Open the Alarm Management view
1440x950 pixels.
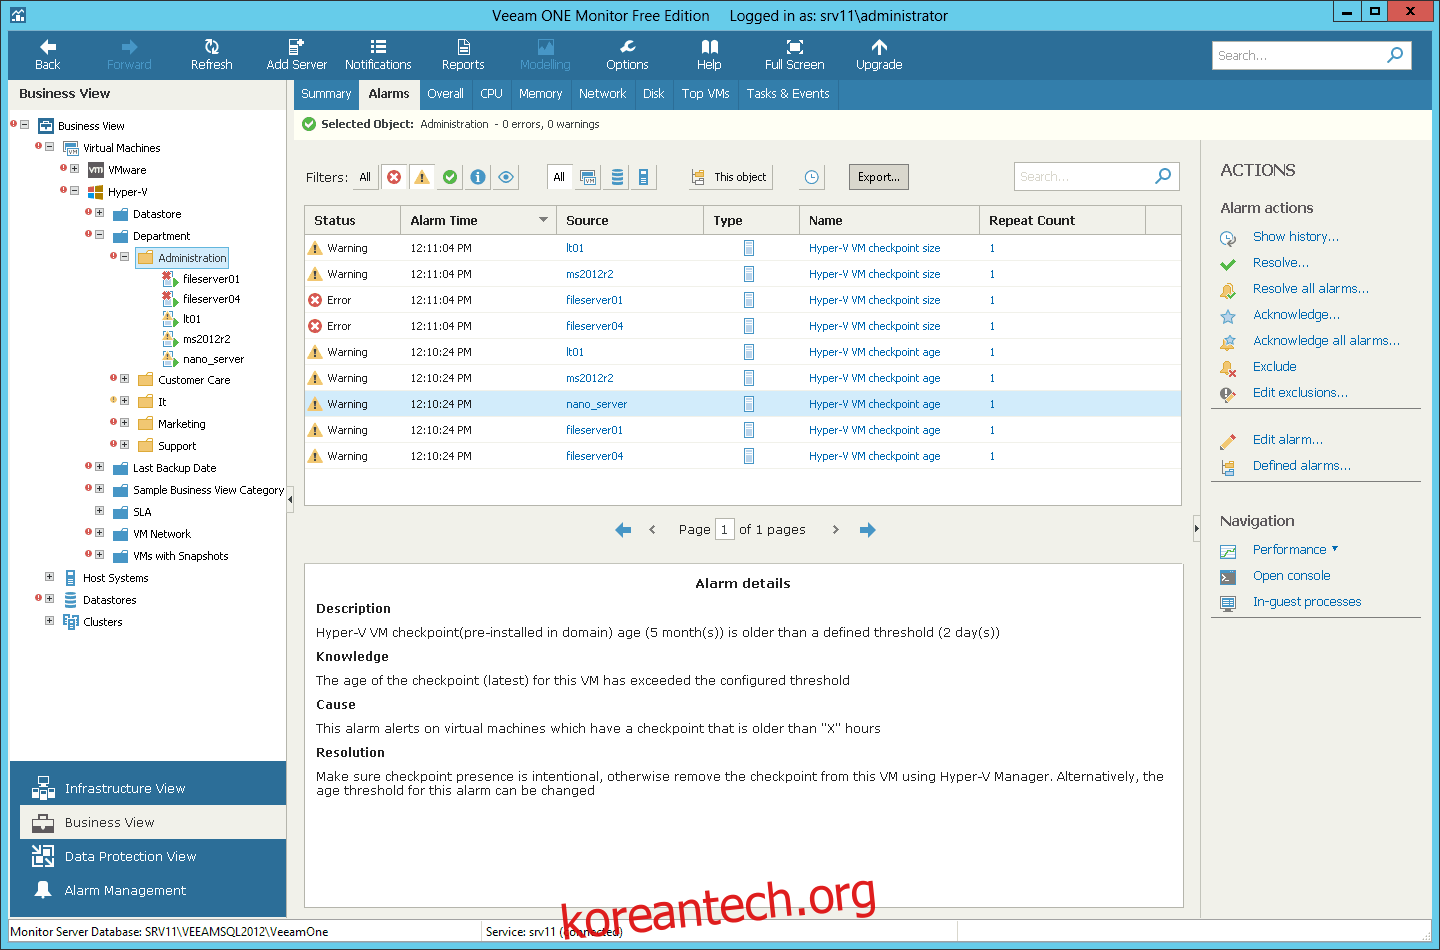(125, 890)
